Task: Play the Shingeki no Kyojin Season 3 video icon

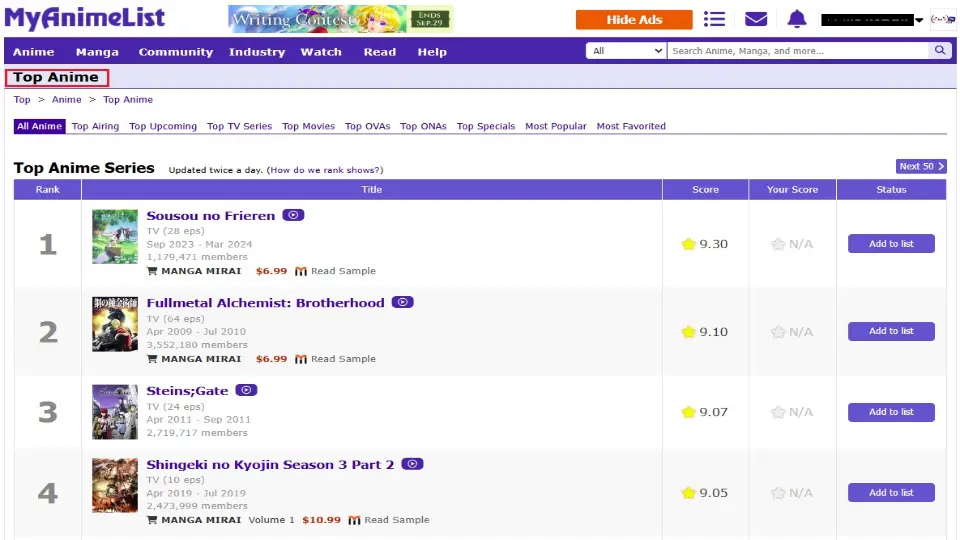Action: tap(412, 464)
